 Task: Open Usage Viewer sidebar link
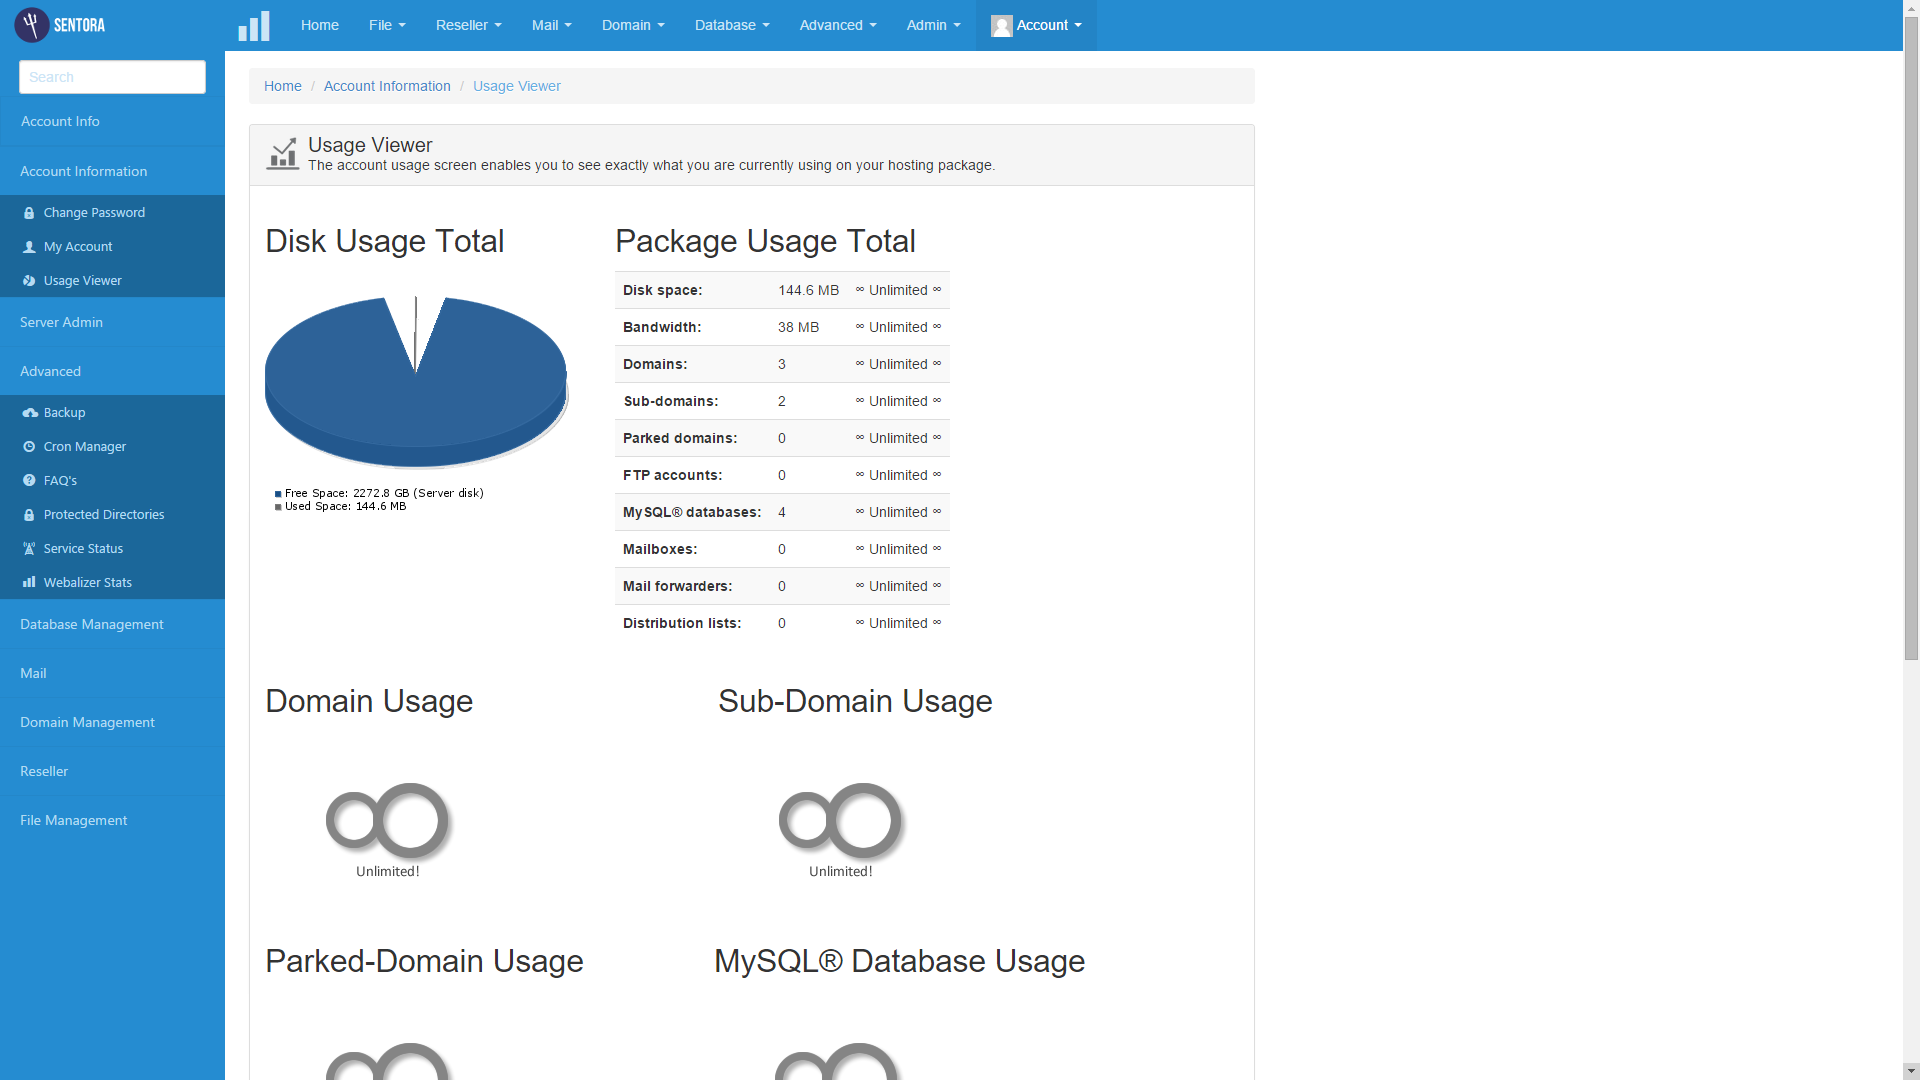[82, 281]
